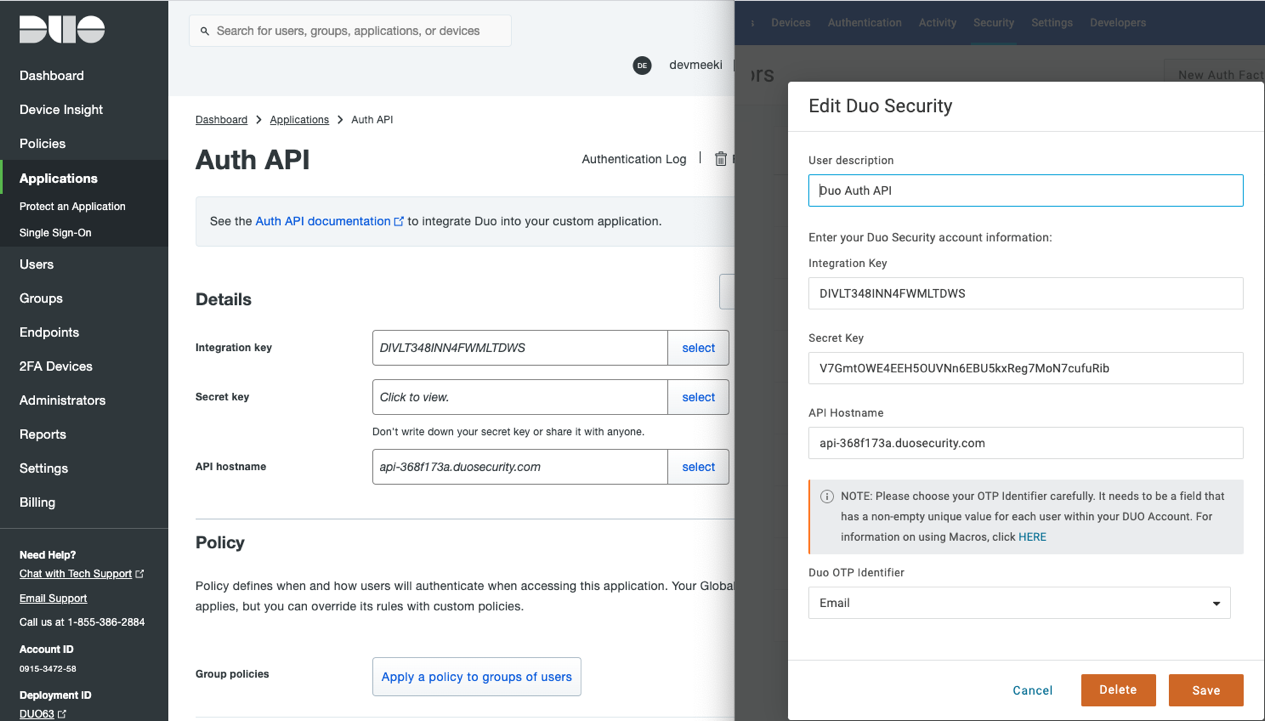Click the search magnifier icon

pyautogui.click(x=205, y=31)
